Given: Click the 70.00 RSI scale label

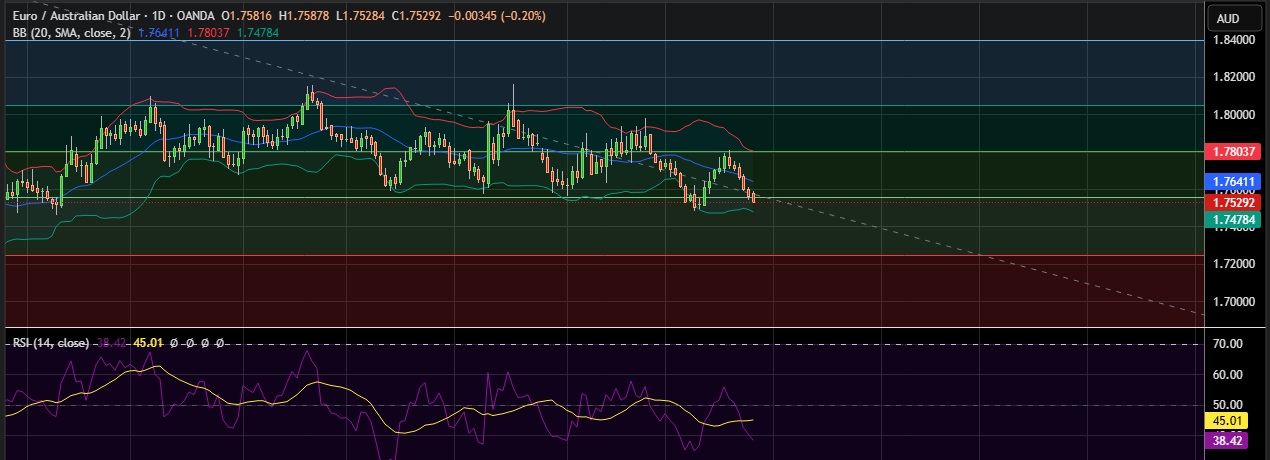Looking at the screenshot, I should click(1227, 344).
